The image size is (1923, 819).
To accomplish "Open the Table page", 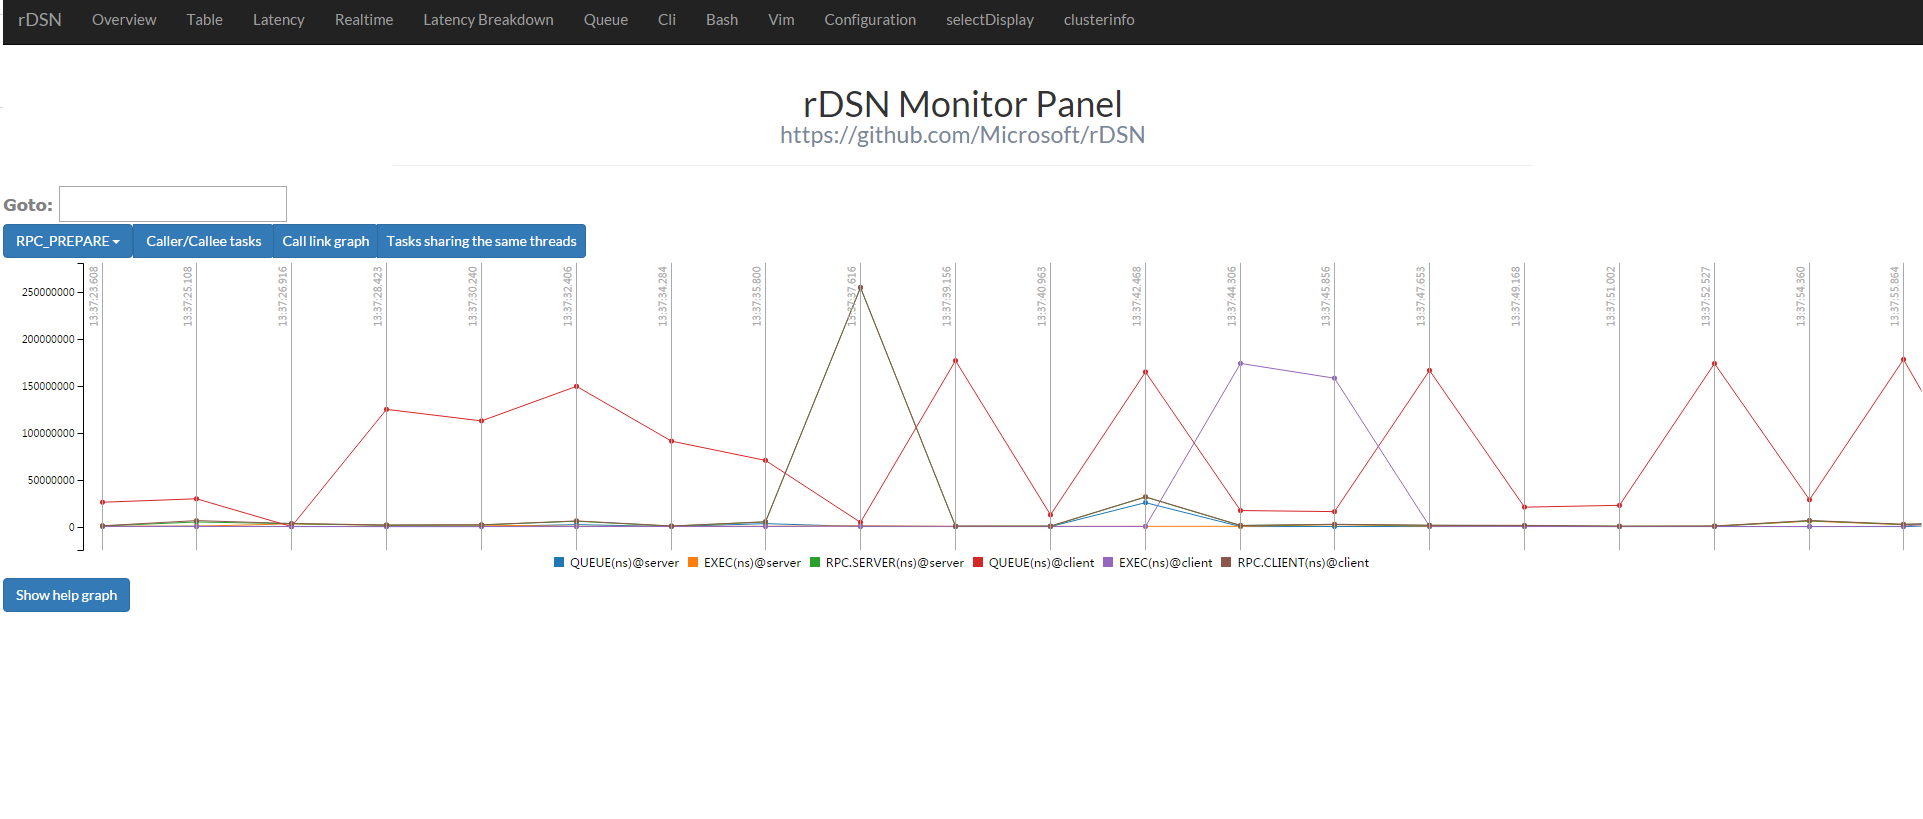I will (205, 20).
